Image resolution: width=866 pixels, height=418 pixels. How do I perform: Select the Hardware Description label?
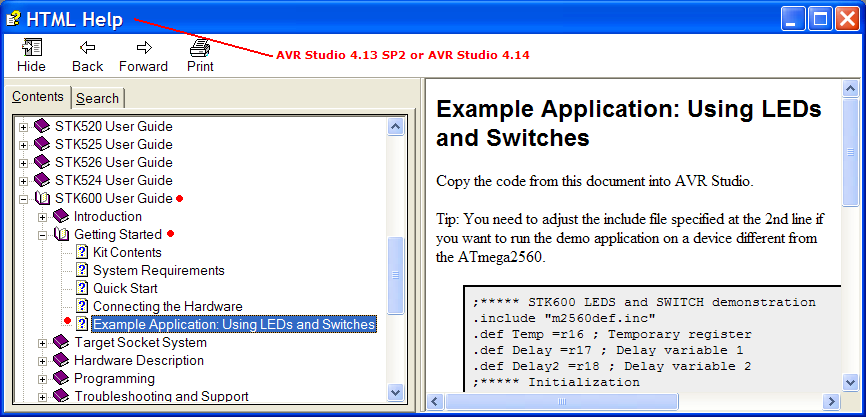point(139,361)
